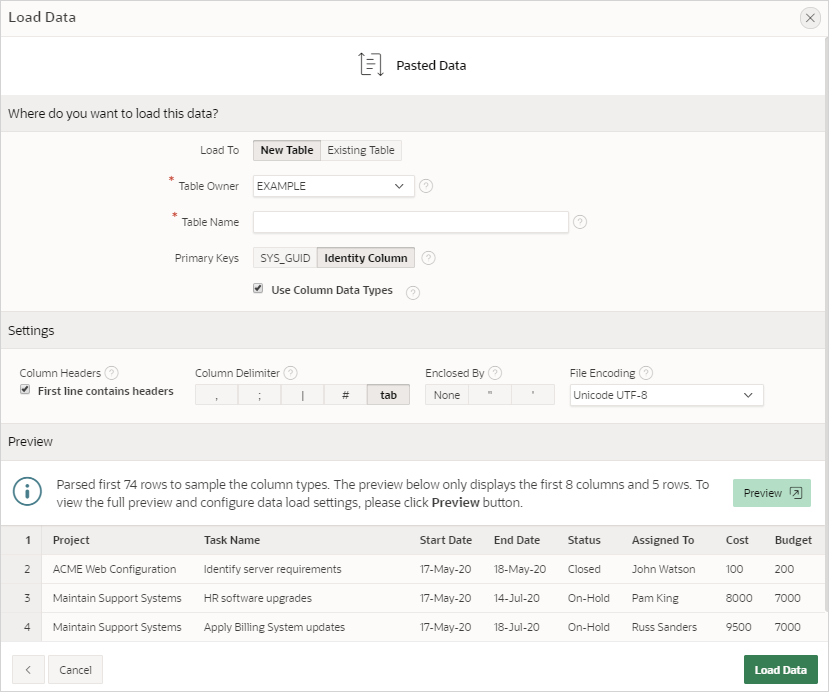
Task: Open help for Column Headers
Action: pyautogui.click(x=111, y=373)
